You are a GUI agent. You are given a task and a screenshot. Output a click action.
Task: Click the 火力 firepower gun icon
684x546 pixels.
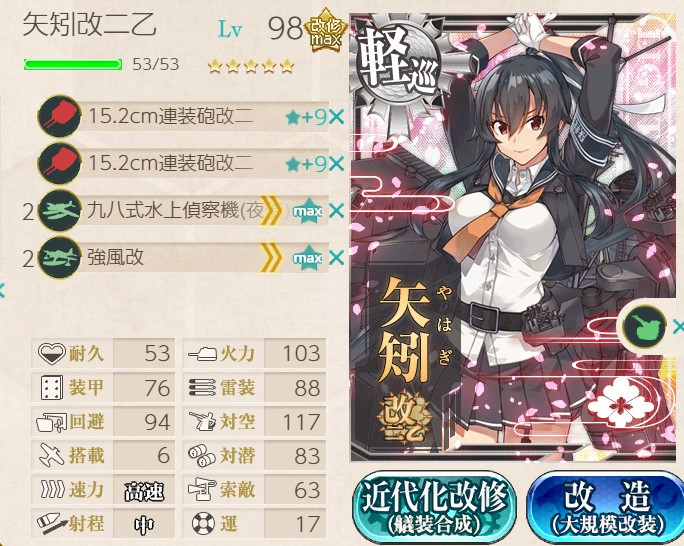(x=203, y=353)
